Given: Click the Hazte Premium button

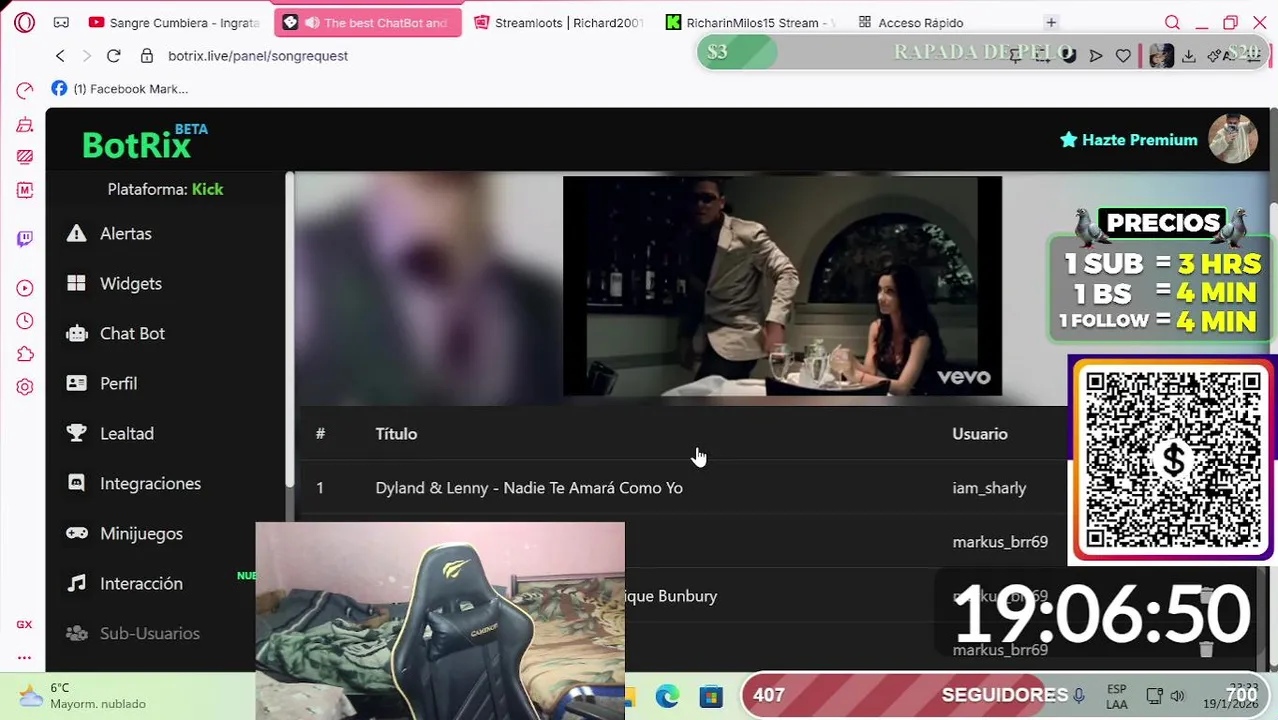Looking at the screenshot, I should [1128, 140].
